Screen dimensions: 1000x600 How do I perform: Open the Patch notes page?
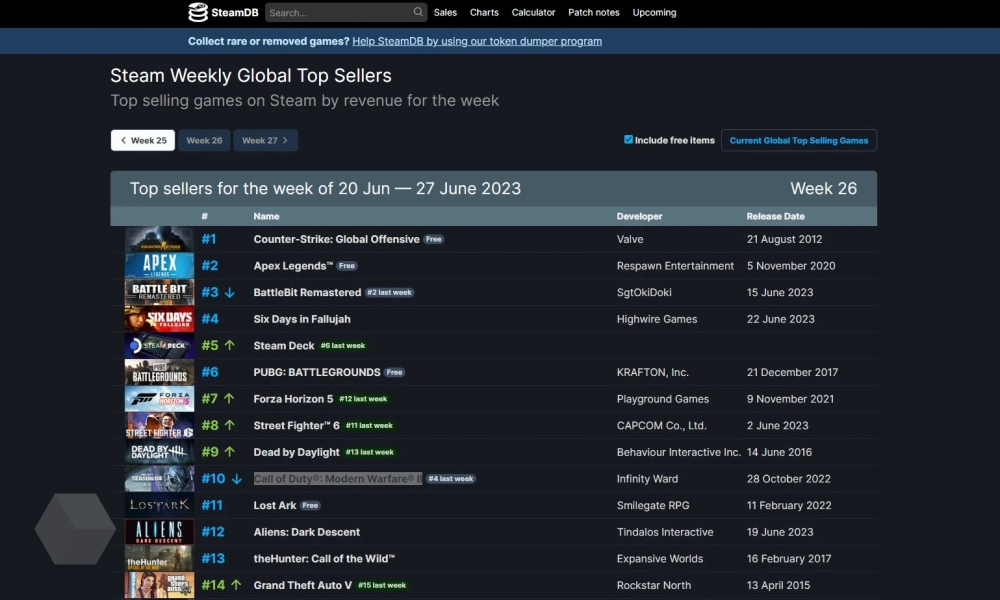coord(593,13)
